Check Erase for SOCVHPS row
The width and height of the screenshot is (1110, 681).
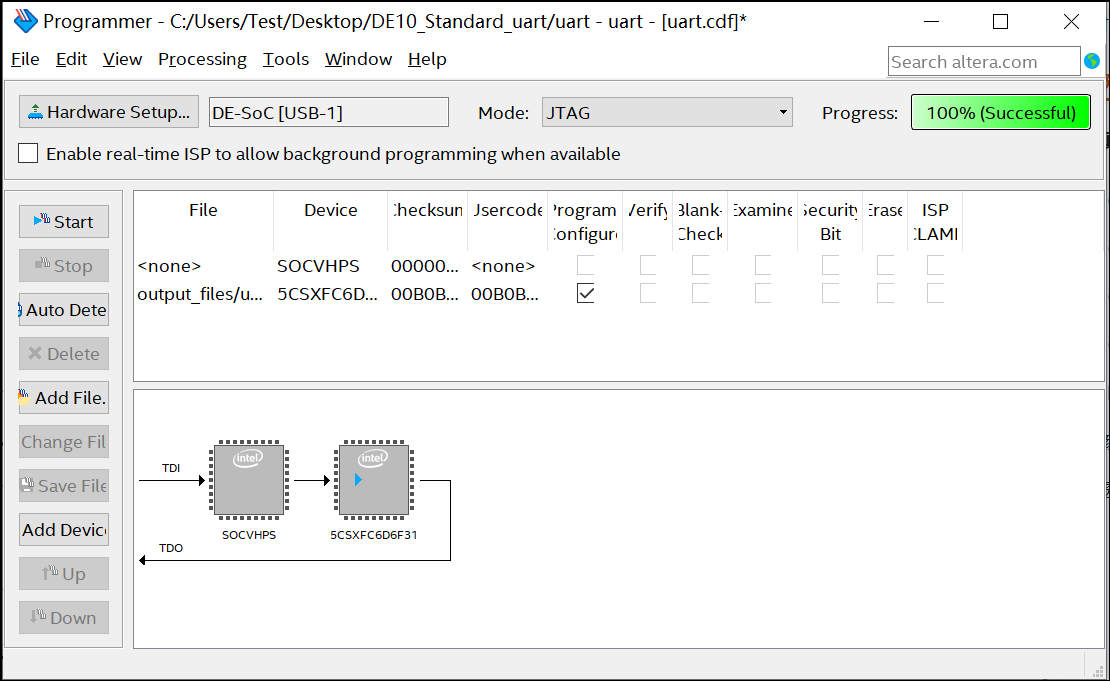coord(885,265)
